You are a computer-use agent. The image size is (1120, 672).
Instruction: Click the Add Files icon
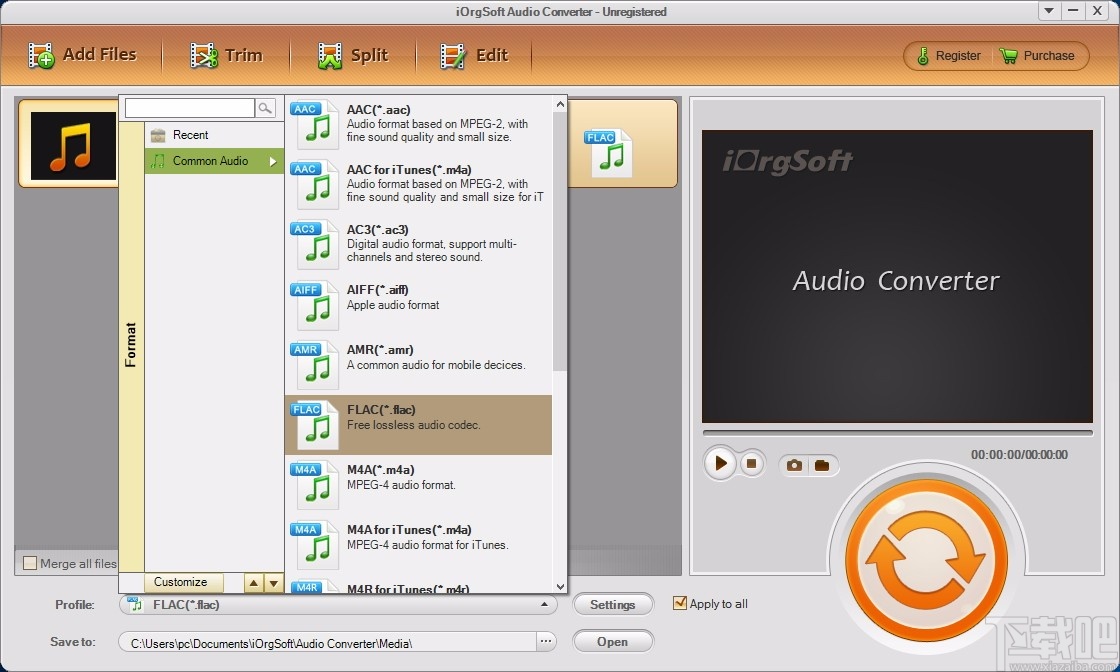[x=41, y=55]
